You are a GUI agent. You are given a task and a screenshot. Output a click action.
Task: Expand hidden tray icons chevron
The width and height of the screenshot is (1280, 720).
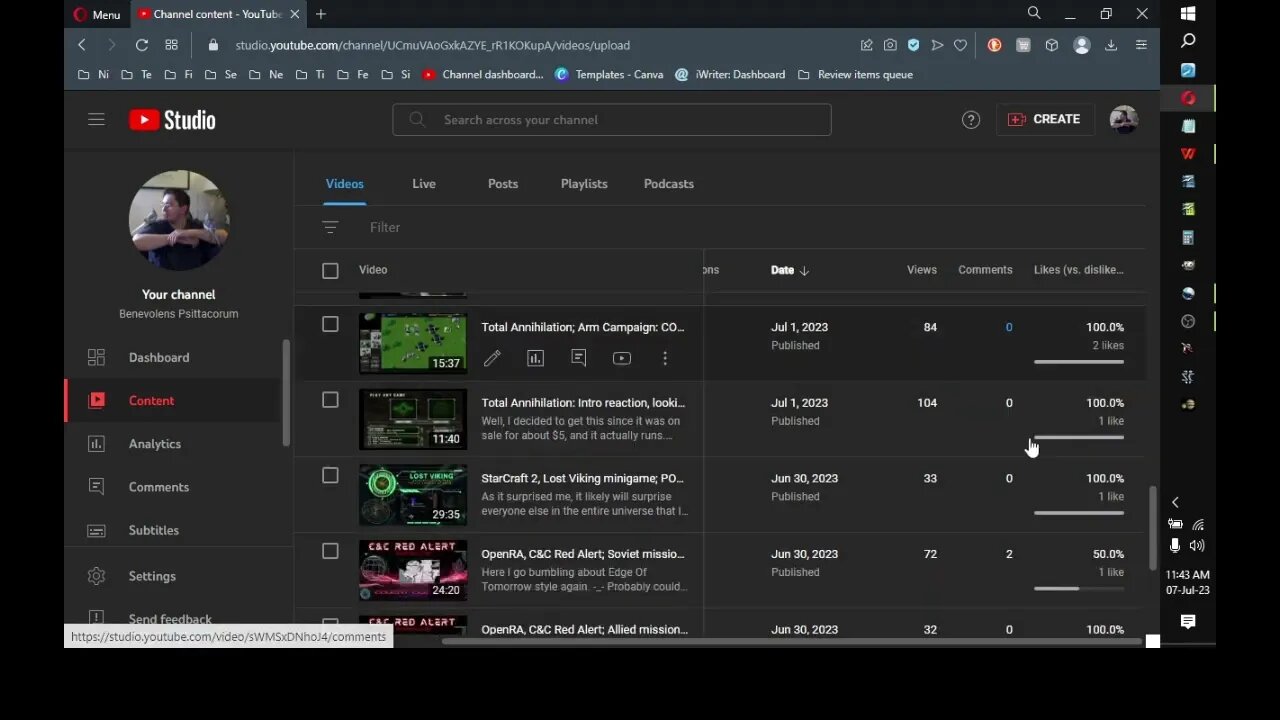[1175, 502]
